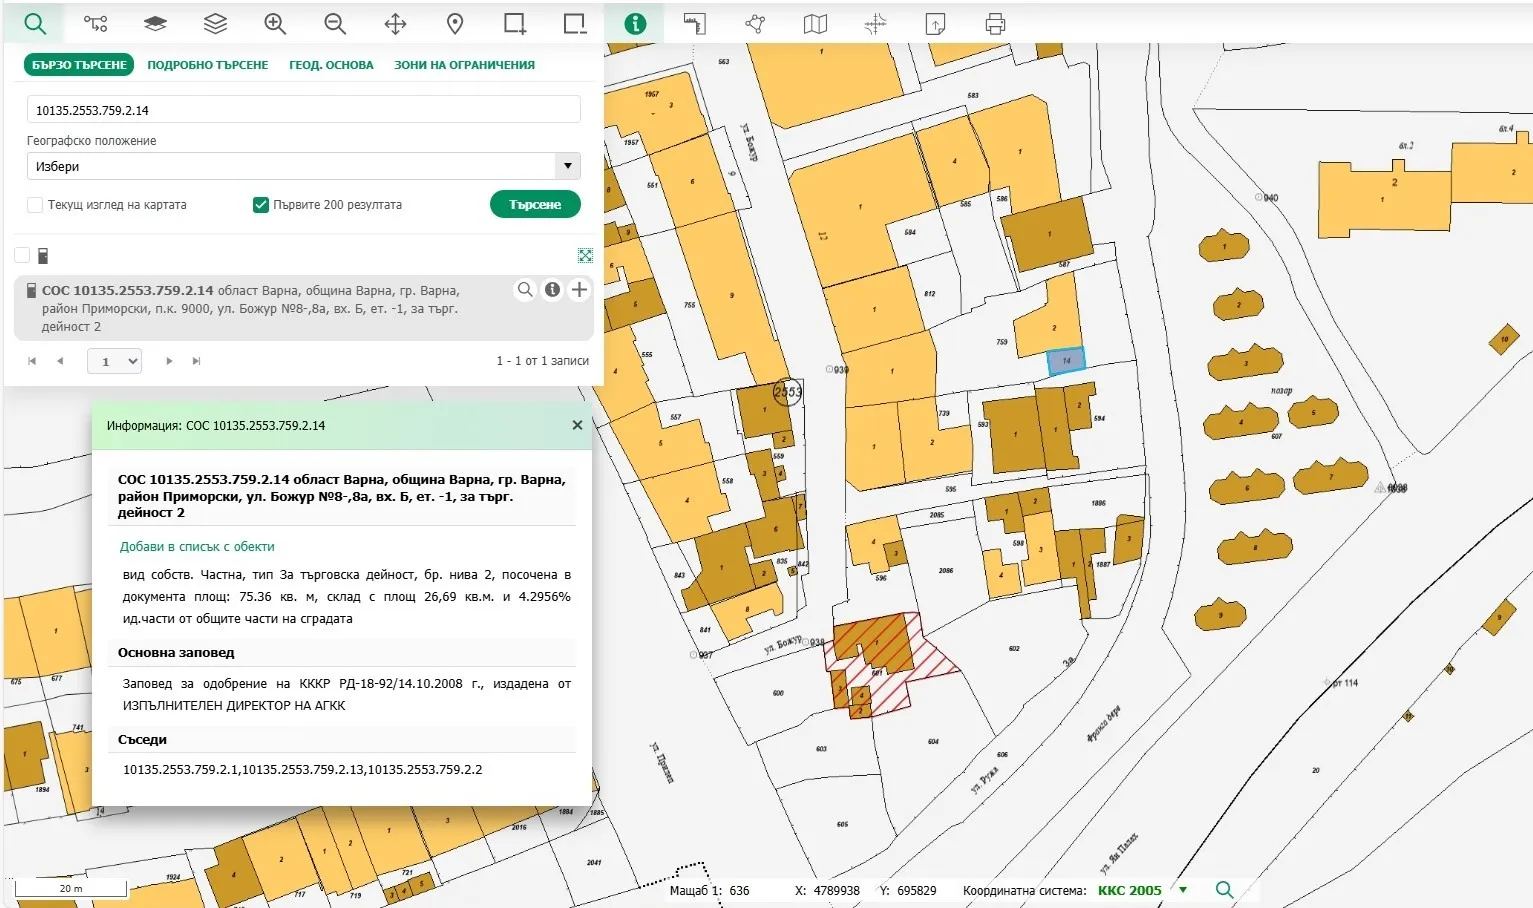
Task: Expand the results page number dropdown
Action: coord(114,361)
